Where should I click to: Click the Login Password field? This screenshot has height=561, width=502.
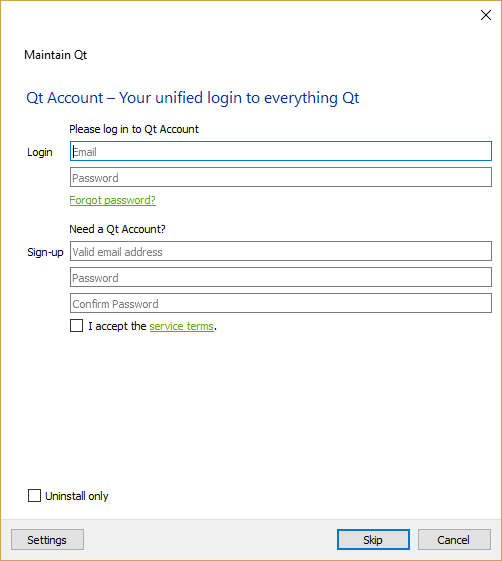click(x=281, y=177)
